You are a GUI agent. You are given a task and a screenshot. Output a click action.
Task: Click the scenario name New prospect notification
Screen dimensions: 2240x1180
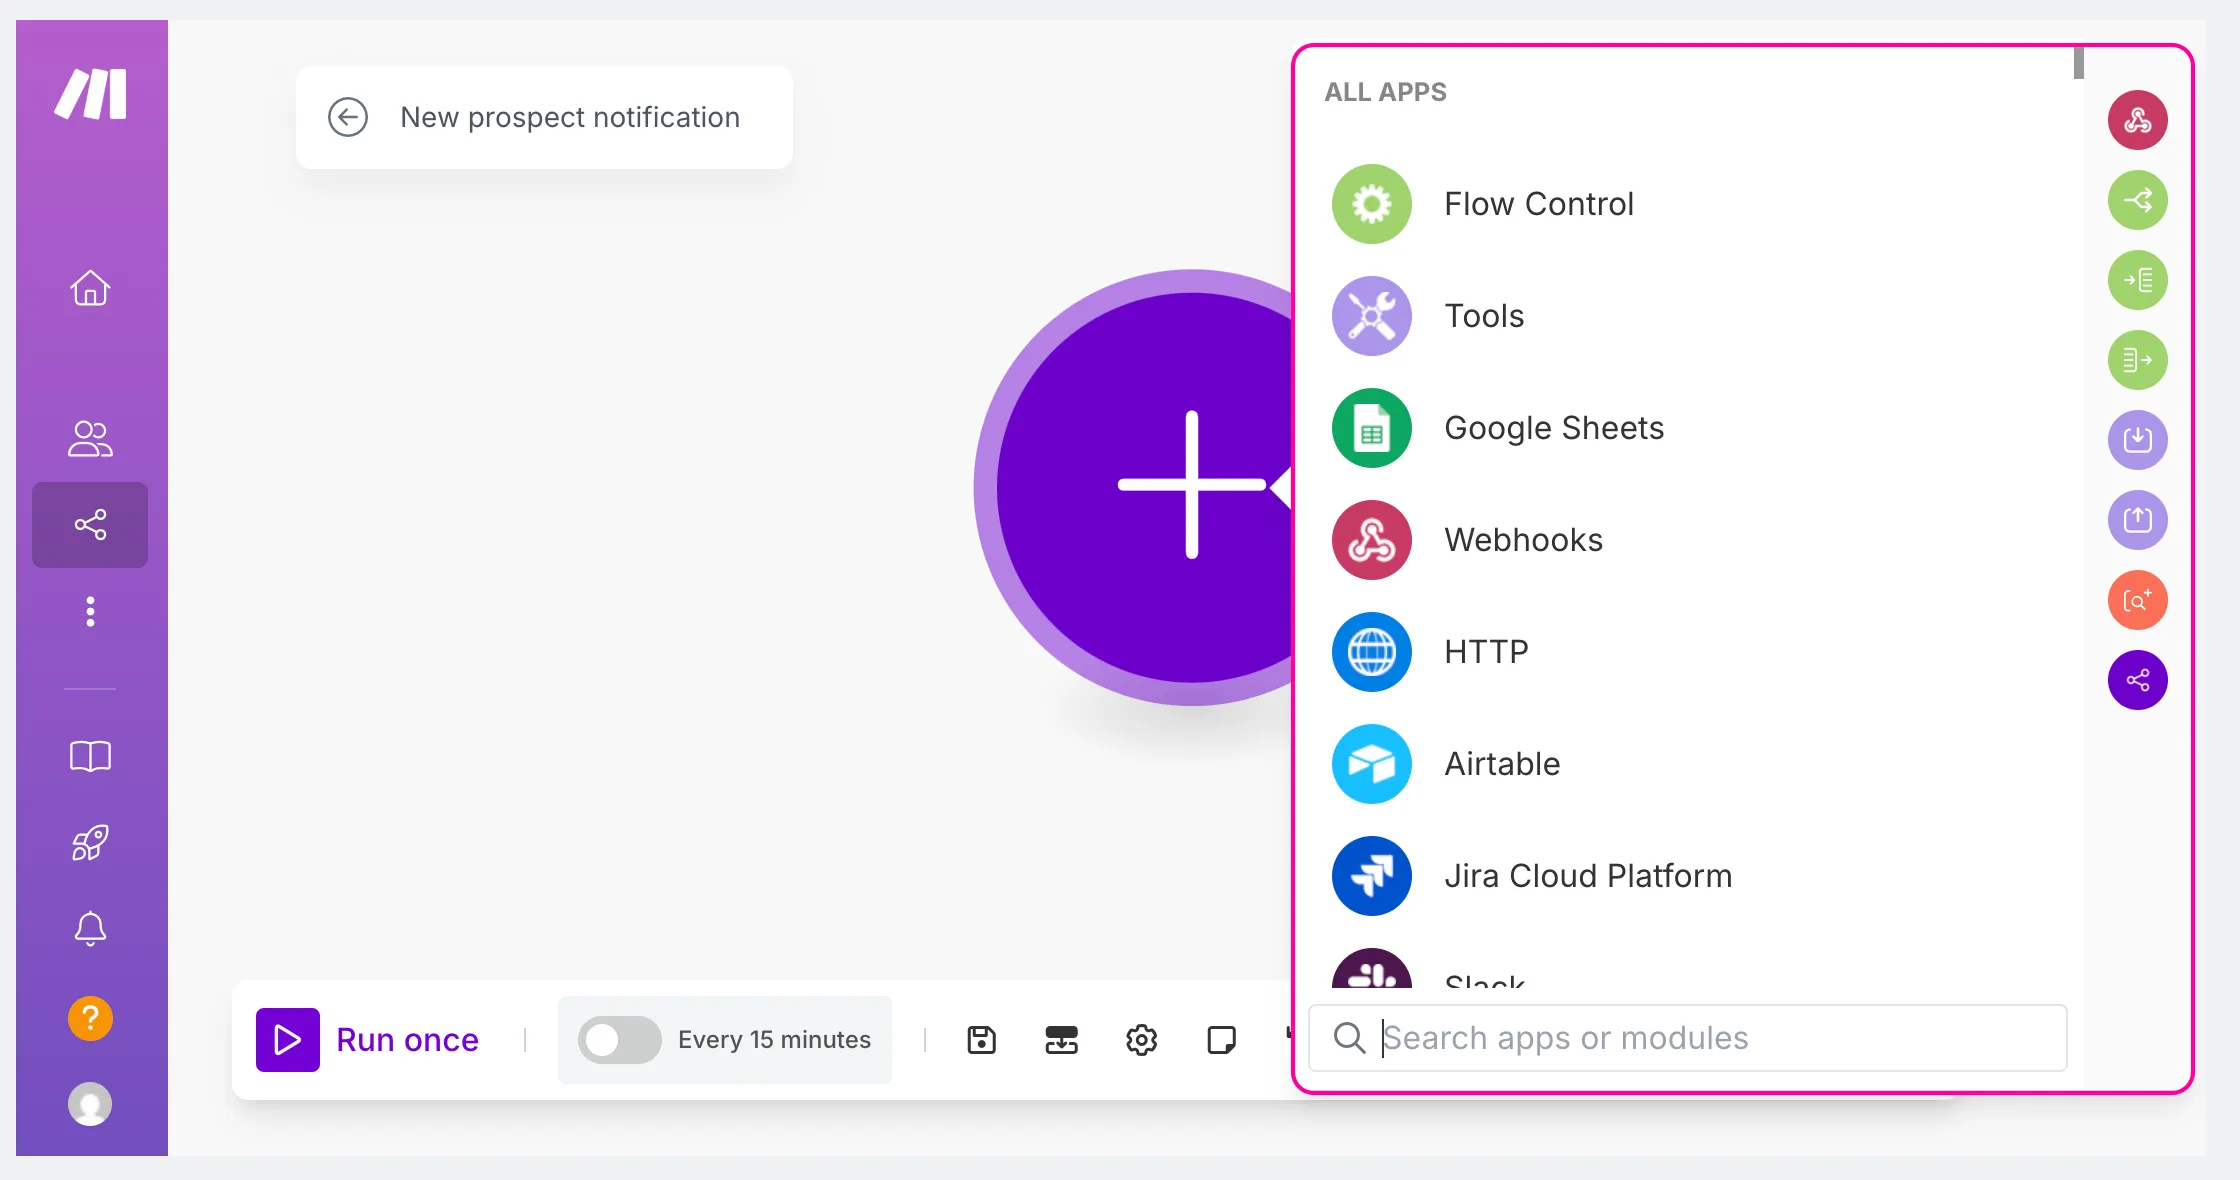570,117
